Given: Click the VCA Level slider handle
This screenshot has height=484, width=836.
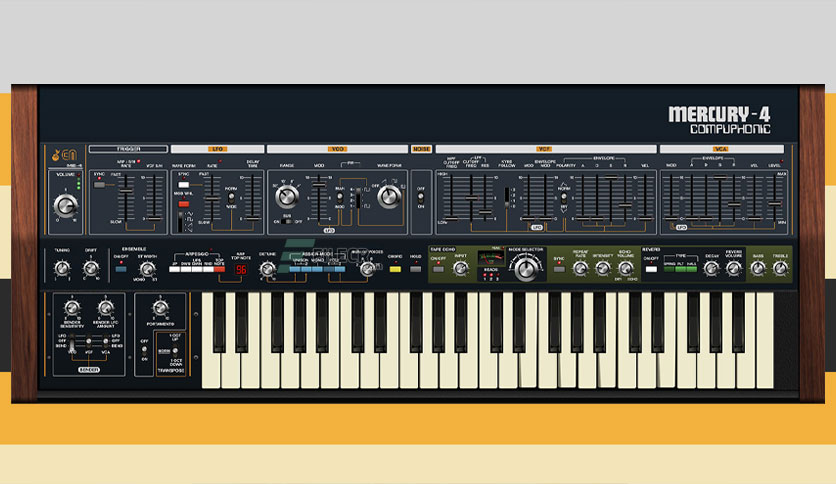Looking at the screenshot, I should click(775, 204).
